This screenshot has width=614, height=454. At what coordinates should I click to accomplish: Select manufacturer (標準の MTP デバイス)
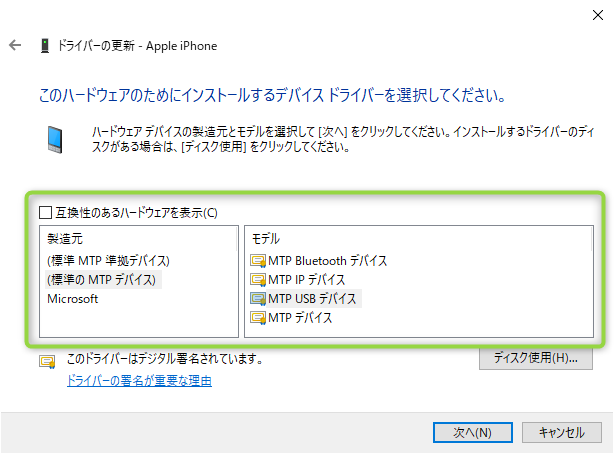103,280
